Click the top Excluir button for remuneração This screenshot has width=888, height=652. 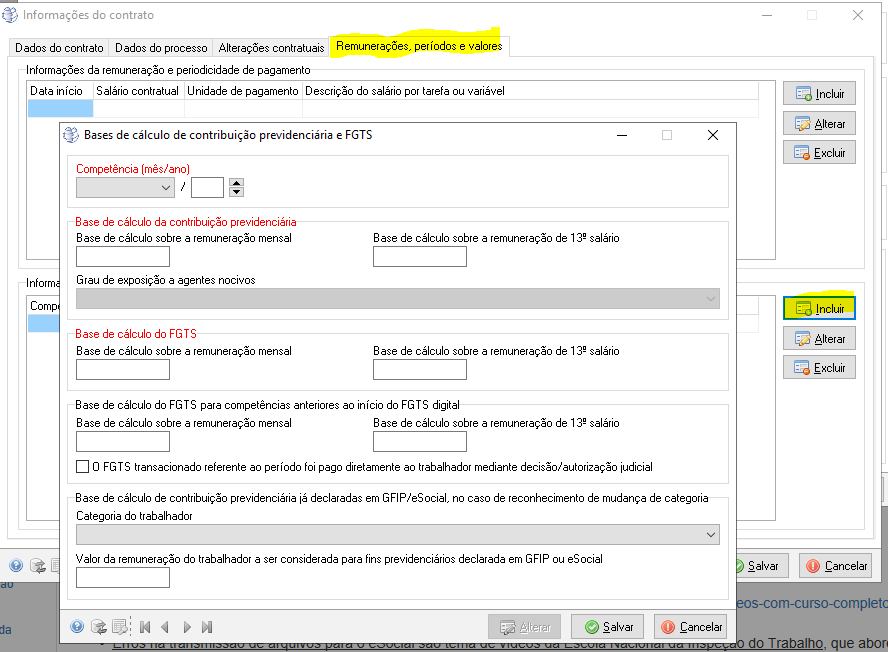click(x=819, y=153)
